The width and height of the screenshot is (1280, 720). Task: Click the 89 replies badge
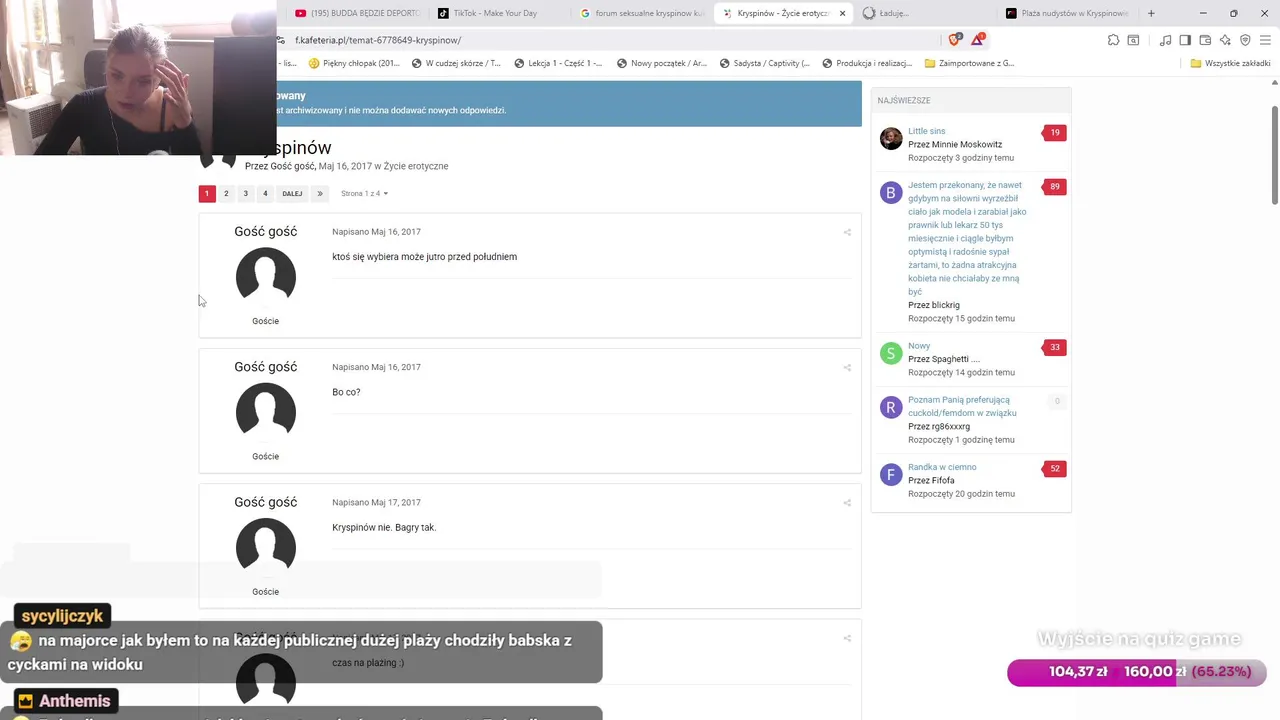tap(1055, 186)
